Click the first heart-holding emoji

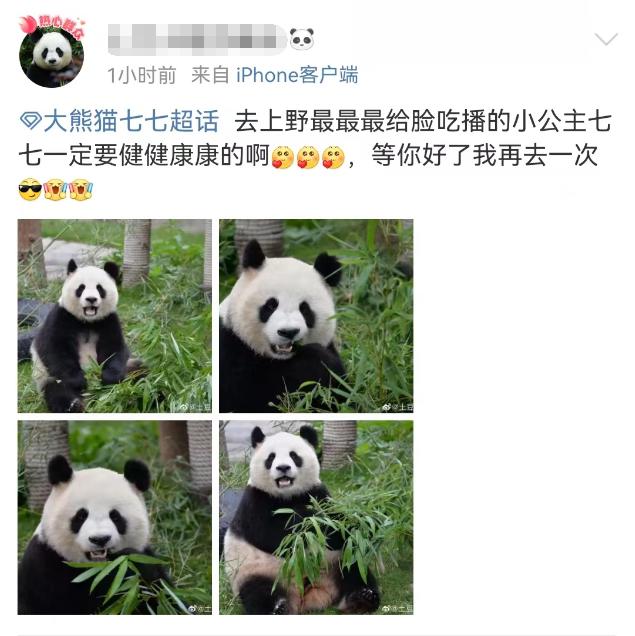tap(283, 157)
